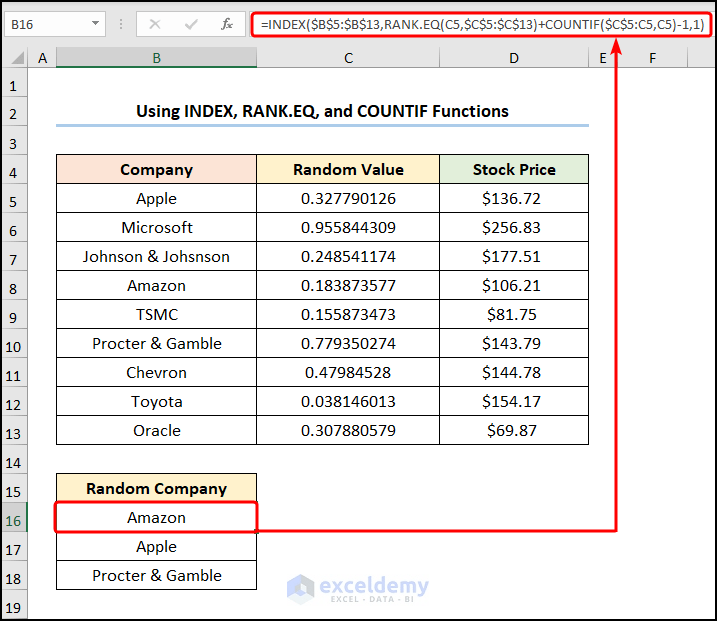The height and width of the screenshot is (621, 717).
Task: Select 'Procter & Gamble' under Random Company
Action: pyautogui.click(x=156, y=575)
